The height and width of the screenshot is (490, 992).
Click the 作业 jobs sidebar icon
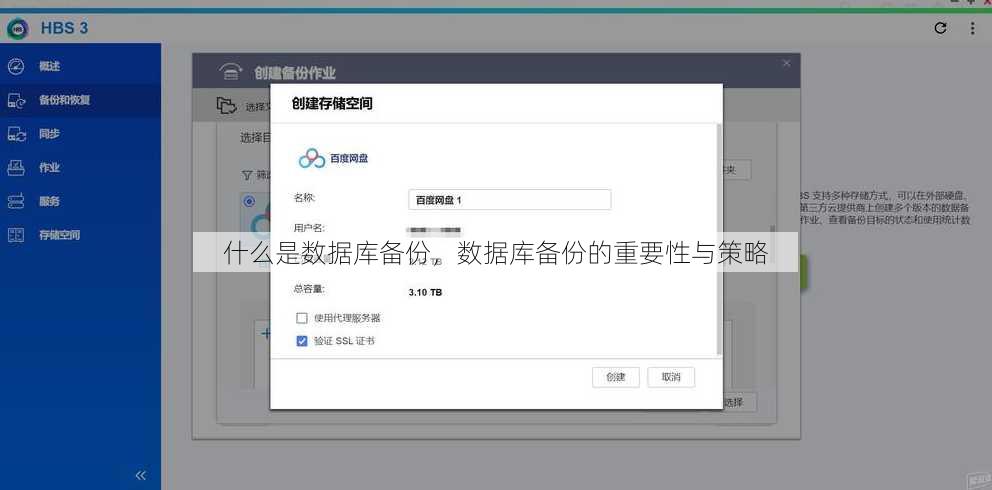click(16, 168)
